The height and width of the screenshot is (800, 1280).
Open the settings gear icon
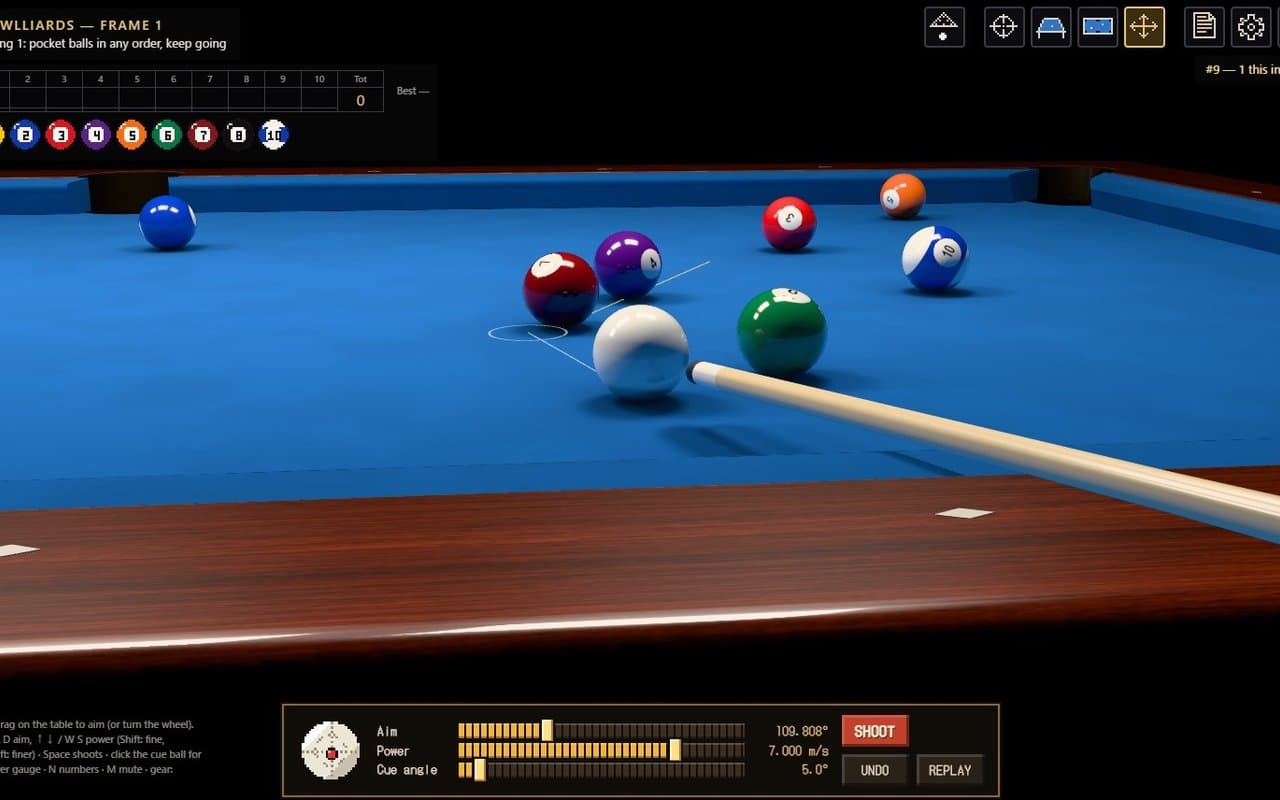[x=1251, y=27]
